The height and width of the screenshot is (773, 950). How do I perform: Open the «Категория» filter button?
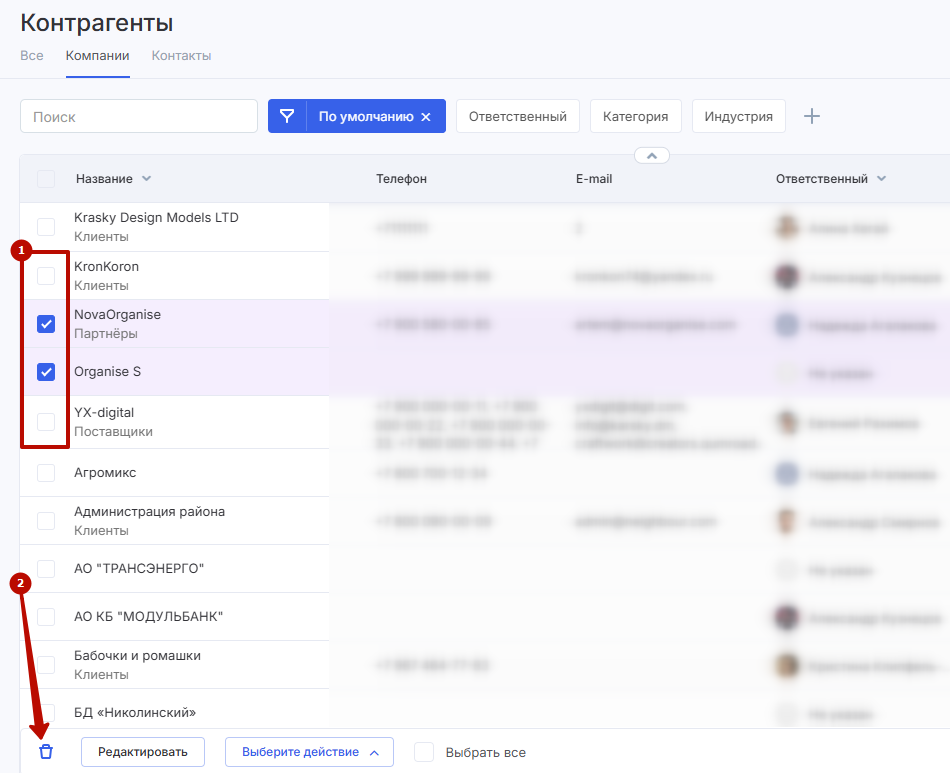(x=635, y=116)
